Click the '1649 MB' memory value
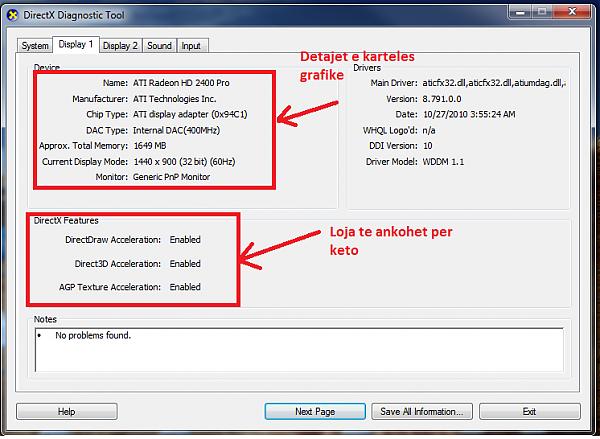 [x=150, y=146]
